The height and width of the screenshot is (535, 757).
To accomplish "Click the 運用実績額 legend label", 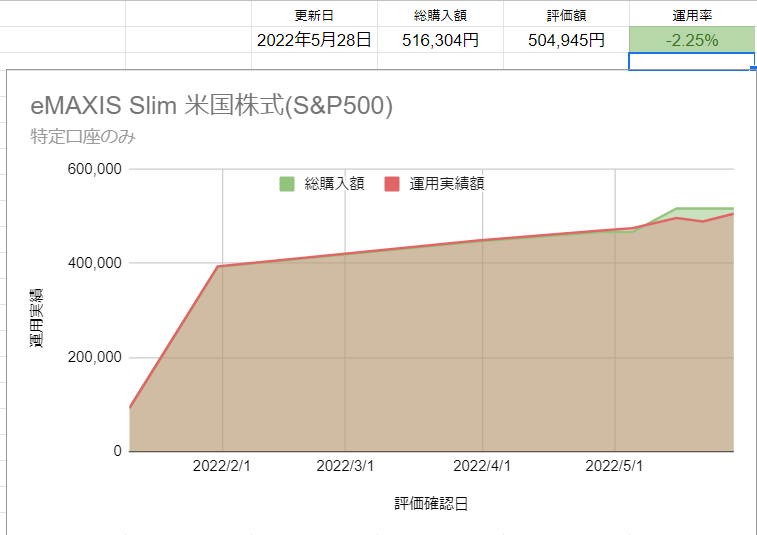I will (447, 184).
